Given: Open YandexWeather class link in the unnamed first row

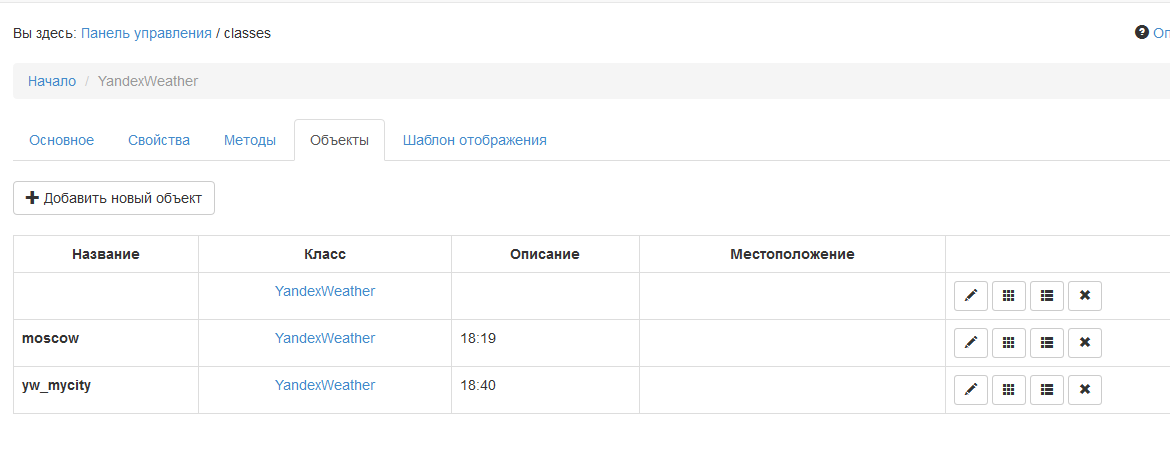Looking at the screenshot, I should [325, 291].
